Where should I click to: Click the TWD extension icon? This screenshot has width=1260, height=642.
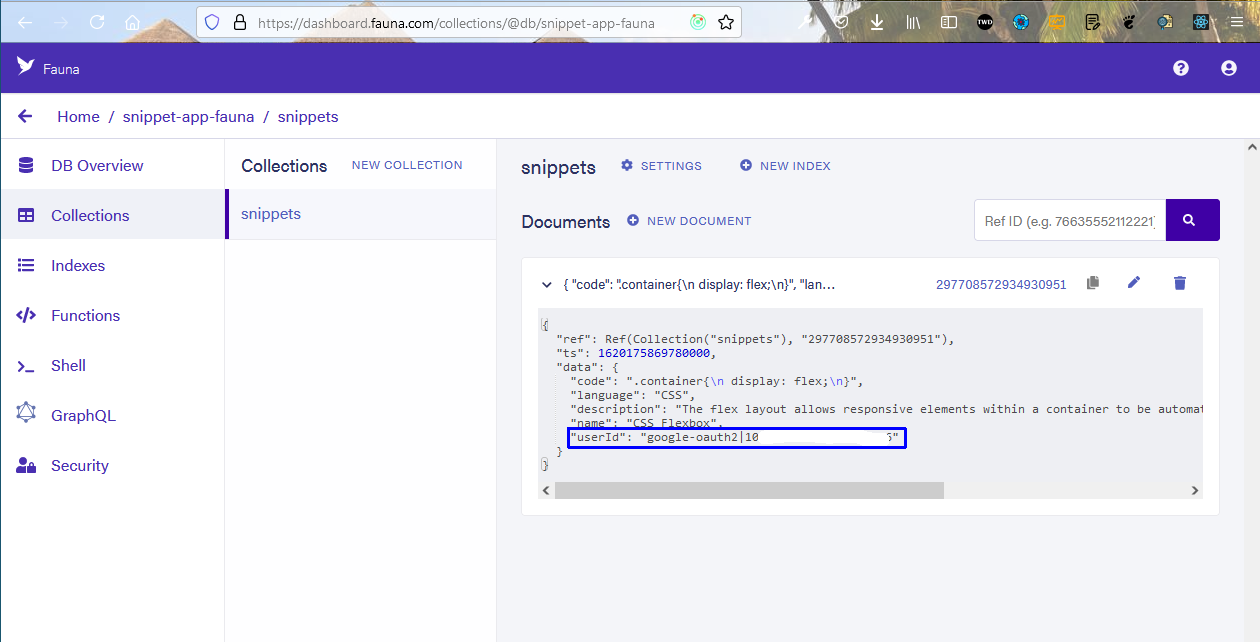tap(985, 22)
